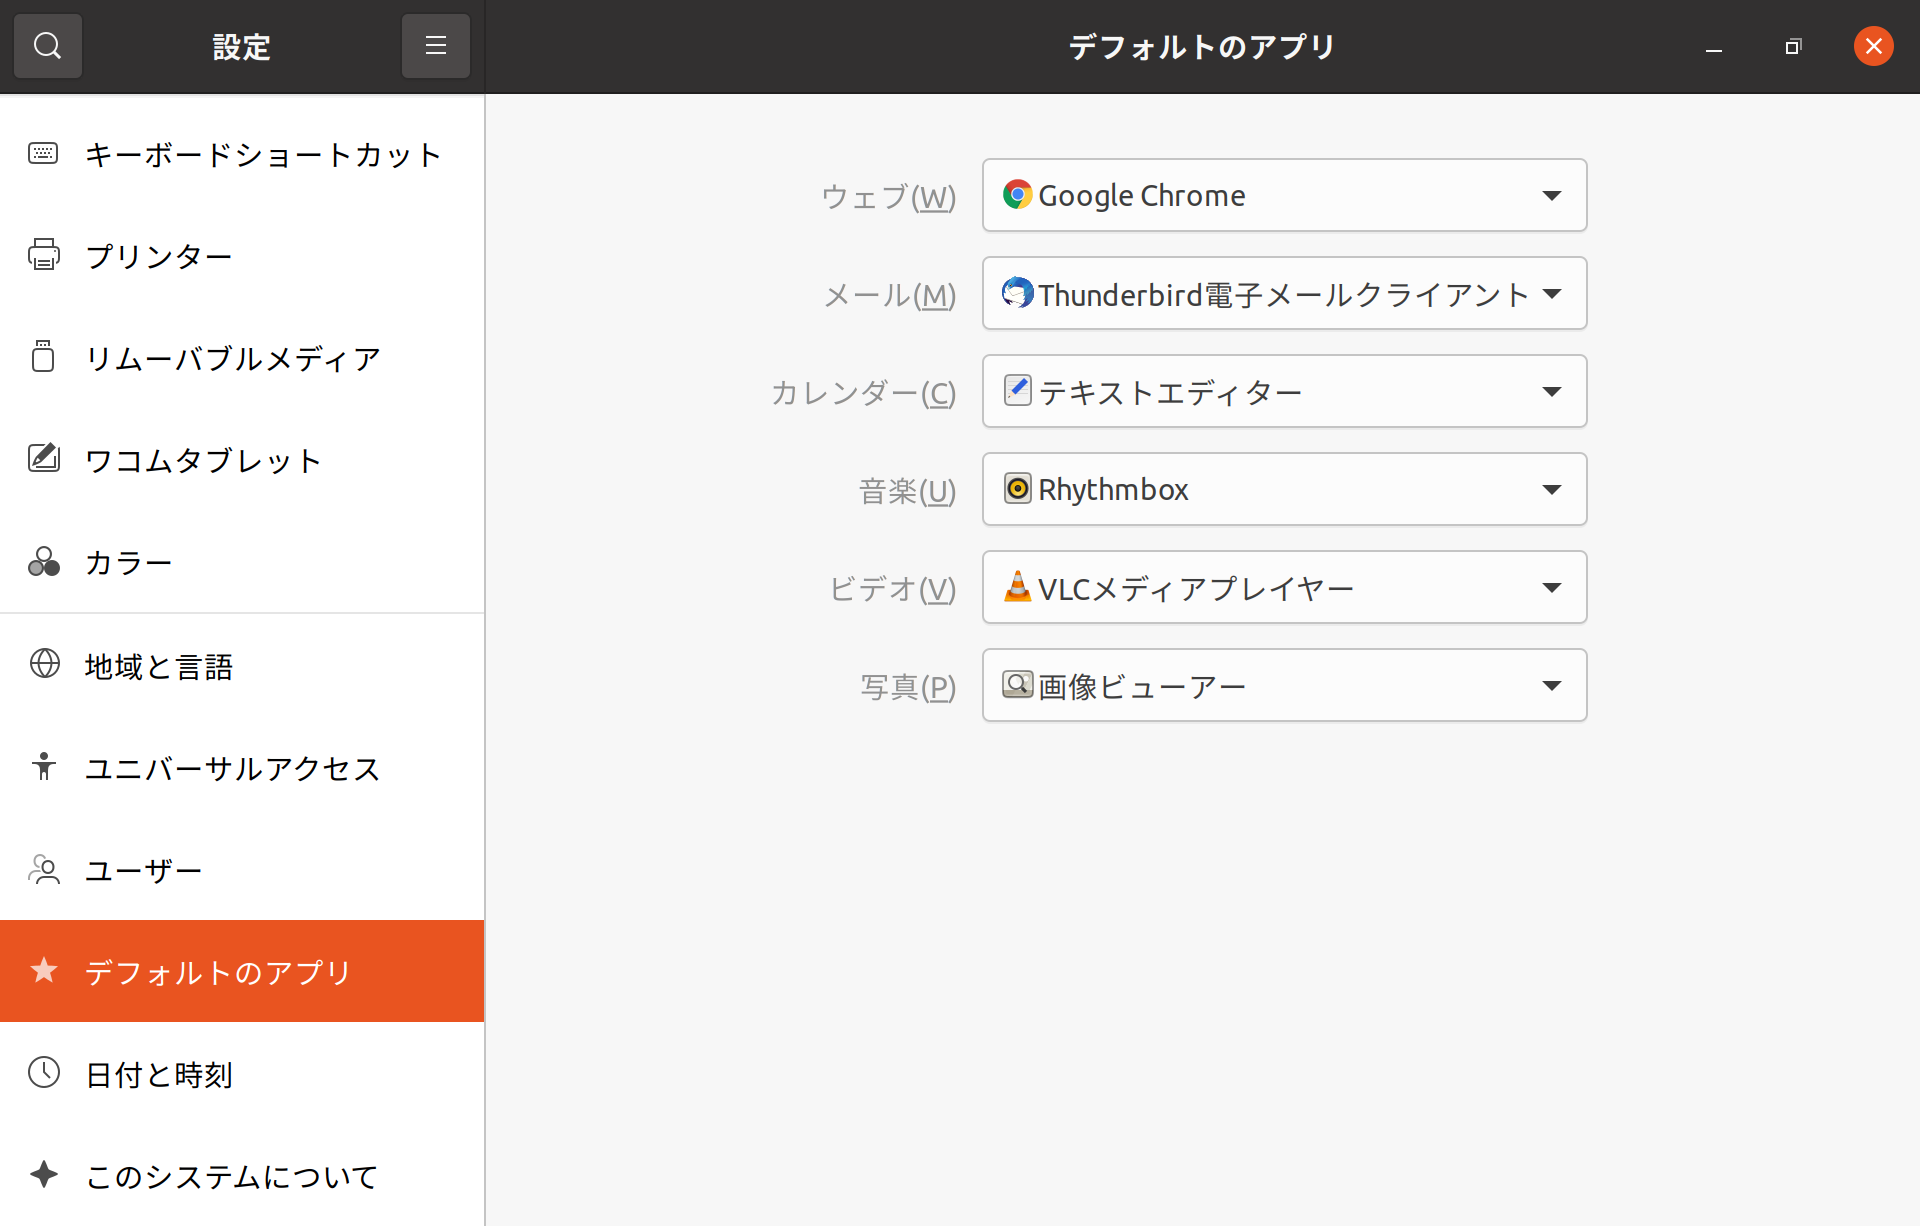Click the printer icon beside プリンター
This screenshot has height=1226, width=1920.
tap(43, 255)
